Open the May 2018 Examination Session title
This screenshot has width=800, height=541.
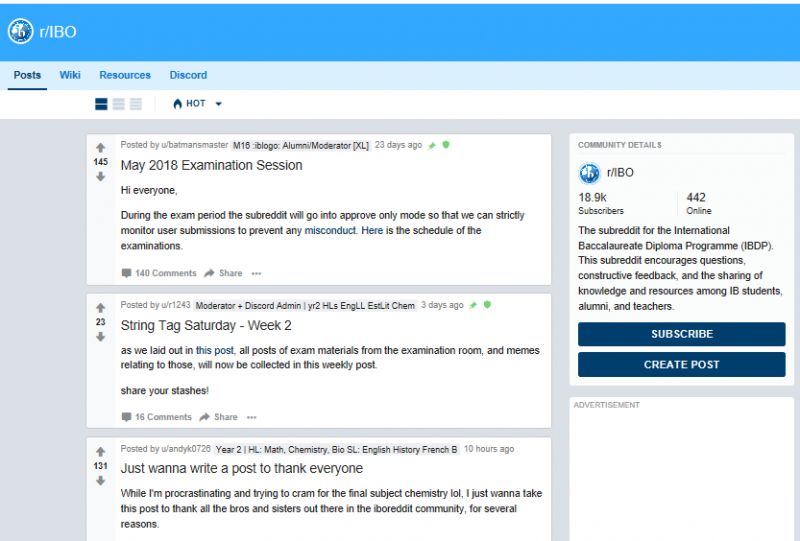point(211,165)
